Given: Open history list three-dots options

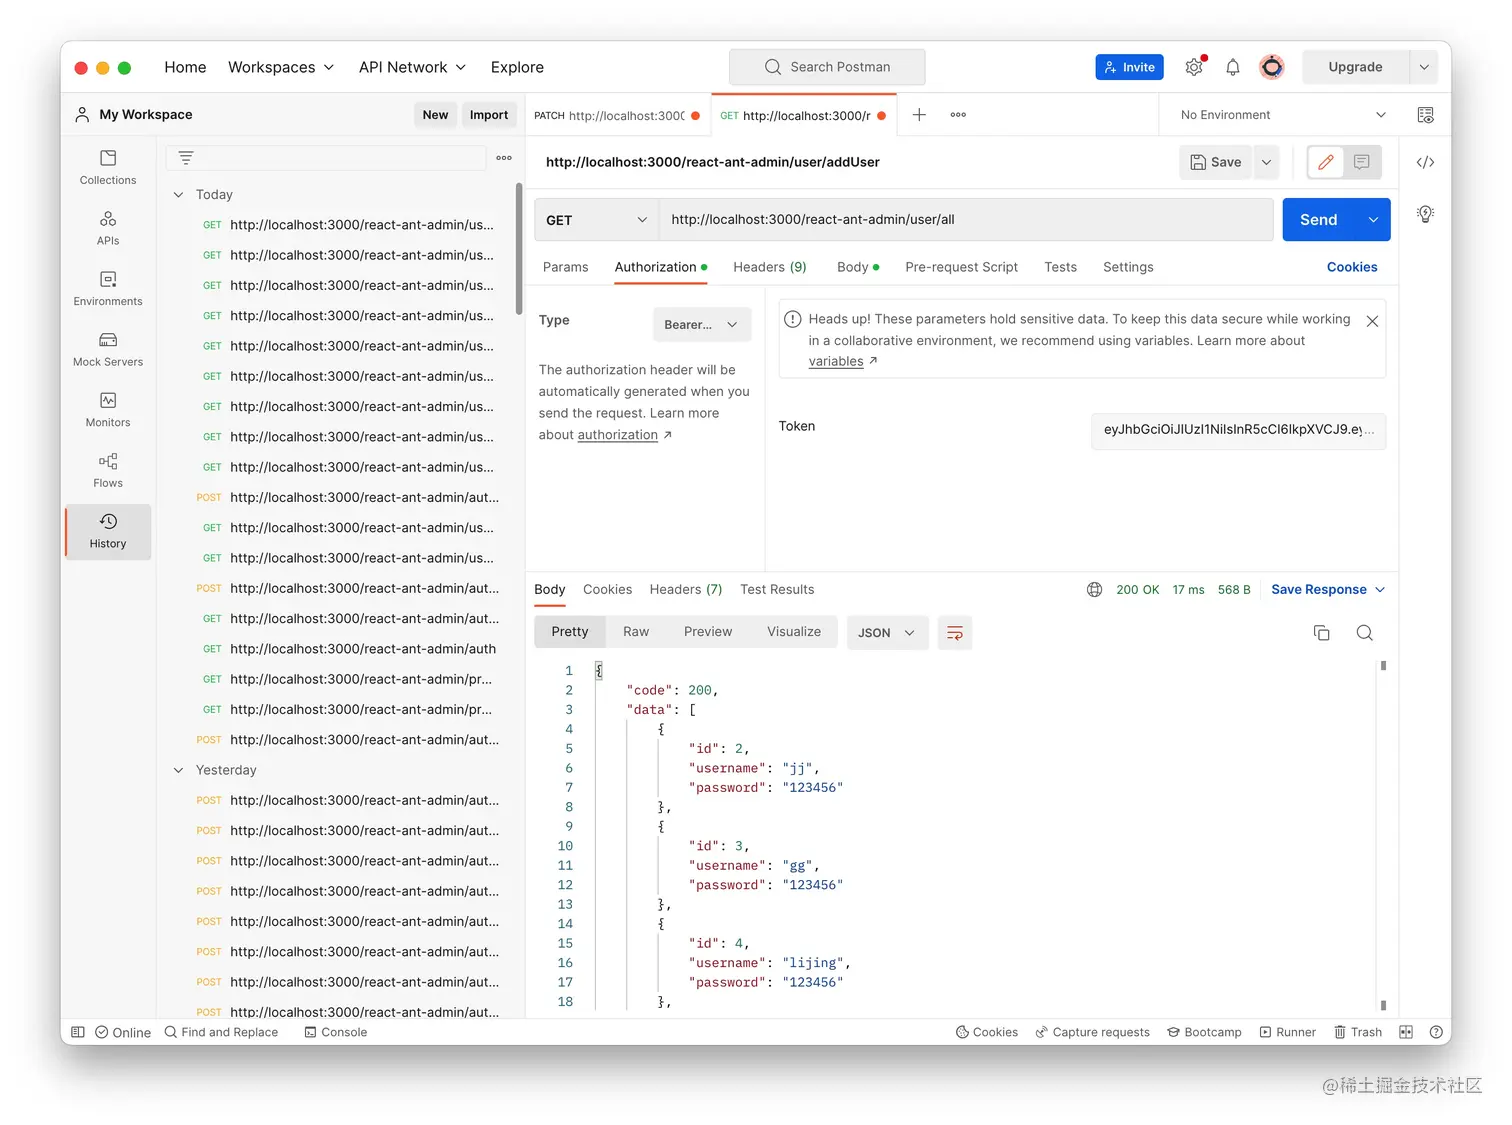Looking at the screenshot, I should [x=504, y=158].
